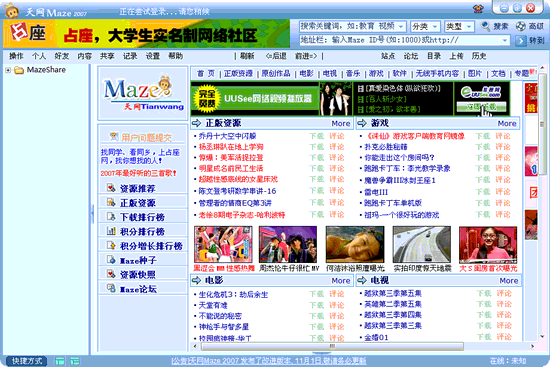
Task: Open the 分类 dropdown
Action: 425,26
